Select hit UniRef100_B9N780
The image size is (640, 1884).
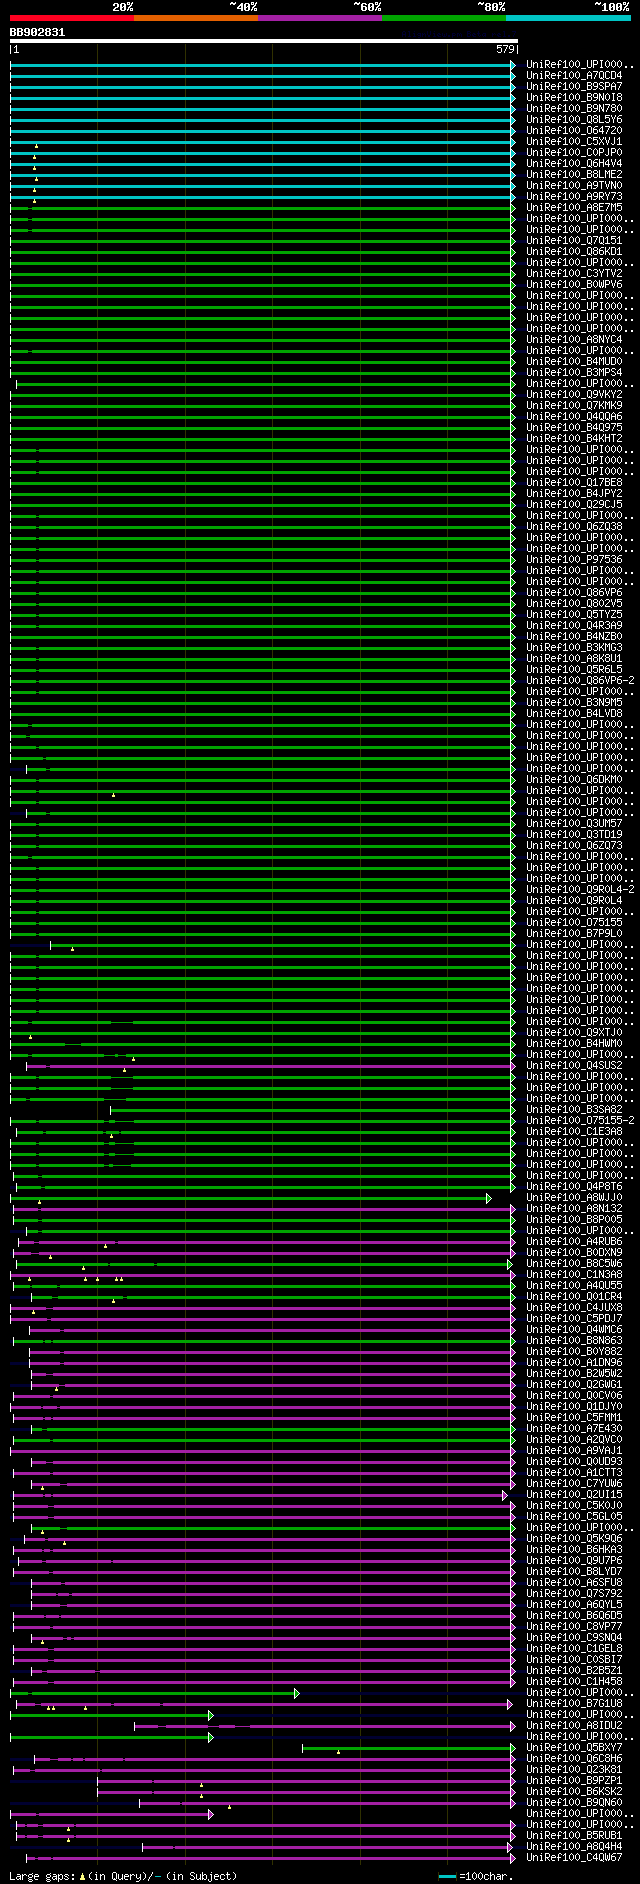click(574, 109)
